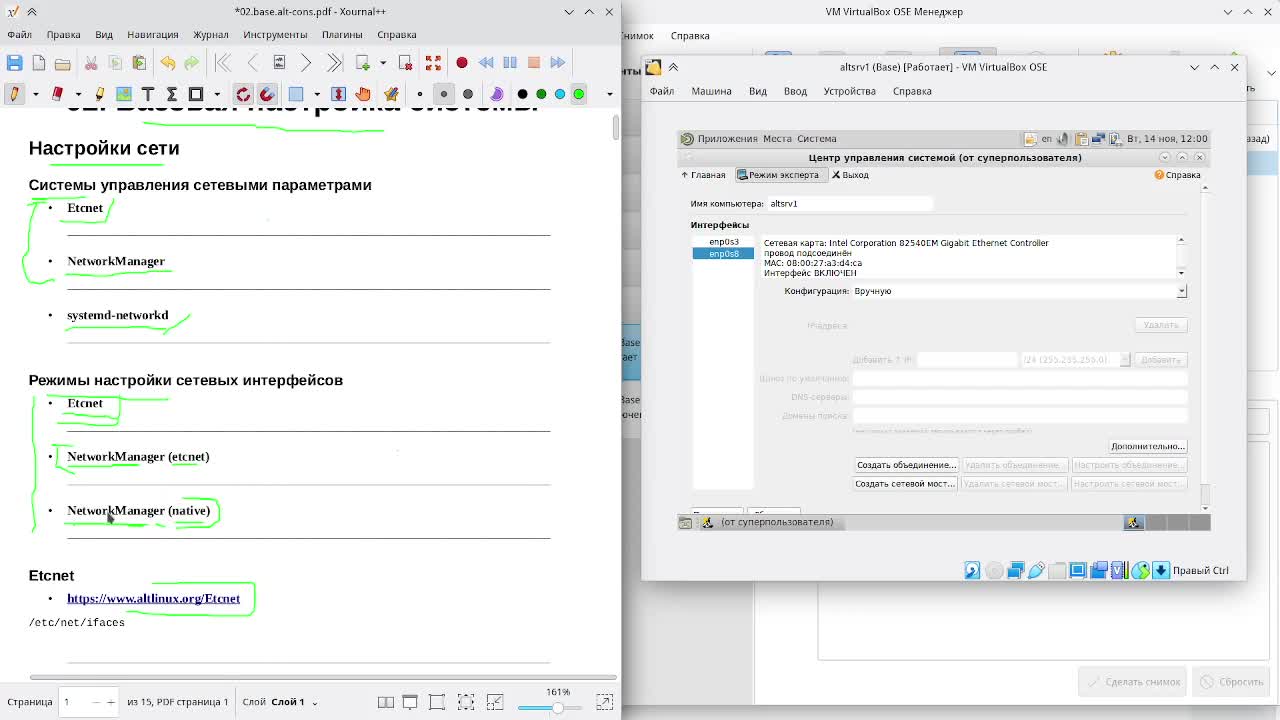Toggle the fill option
The image size is (1280, 720).
496,94
